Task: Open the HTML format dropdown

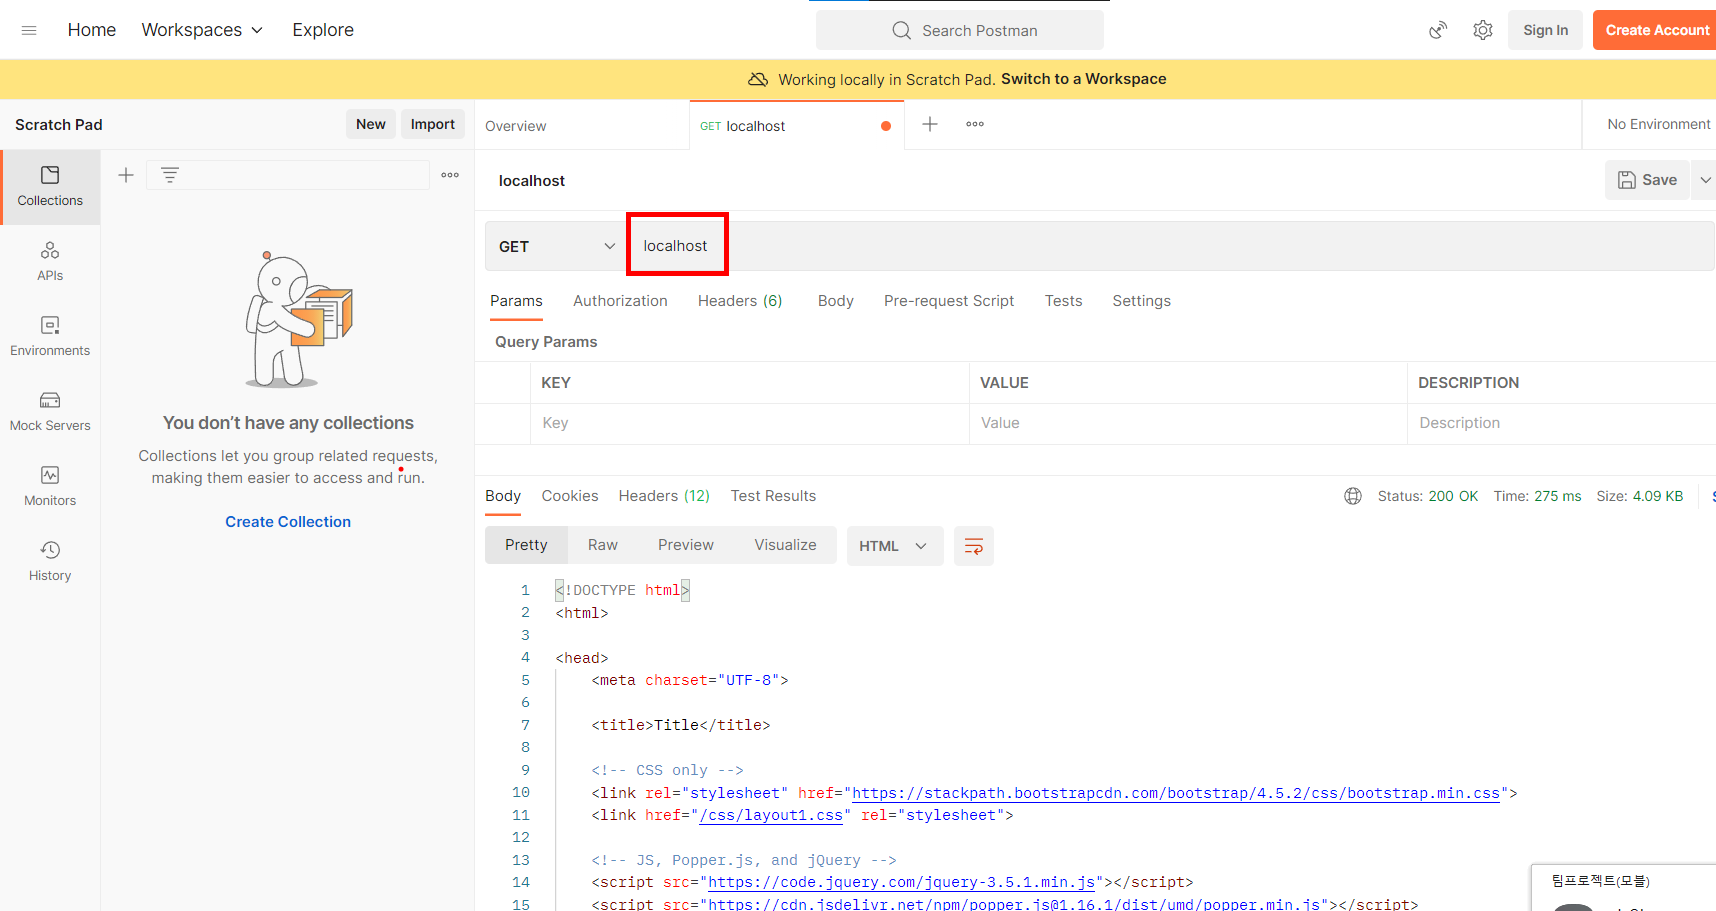Action: coord(895,546)
